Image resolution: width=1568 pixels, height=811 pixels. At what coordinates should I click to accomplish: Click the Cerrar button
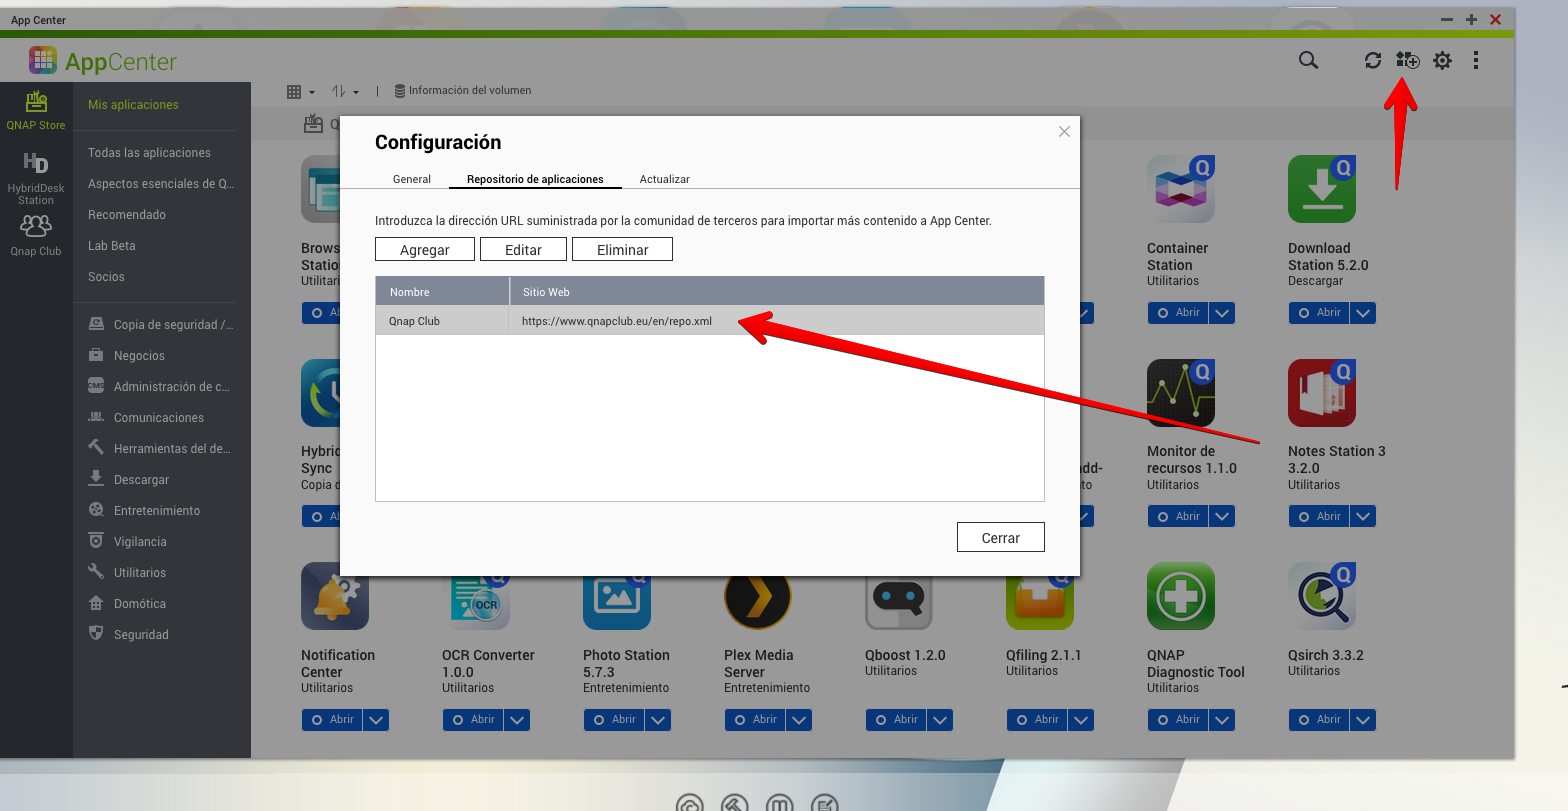tap(1000, 537)
